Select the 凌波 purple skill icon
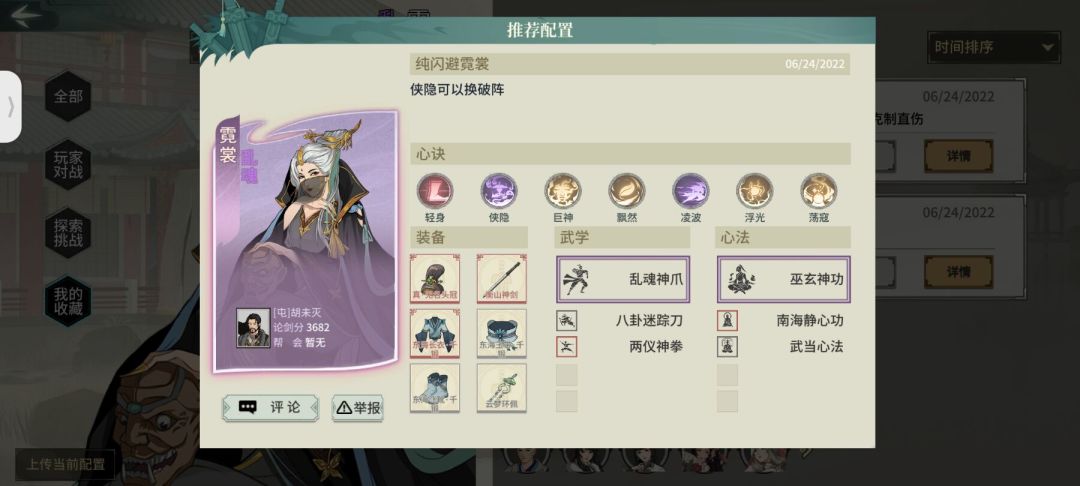The width and height of the screenshot is (1080, 486). pos(691,191)
